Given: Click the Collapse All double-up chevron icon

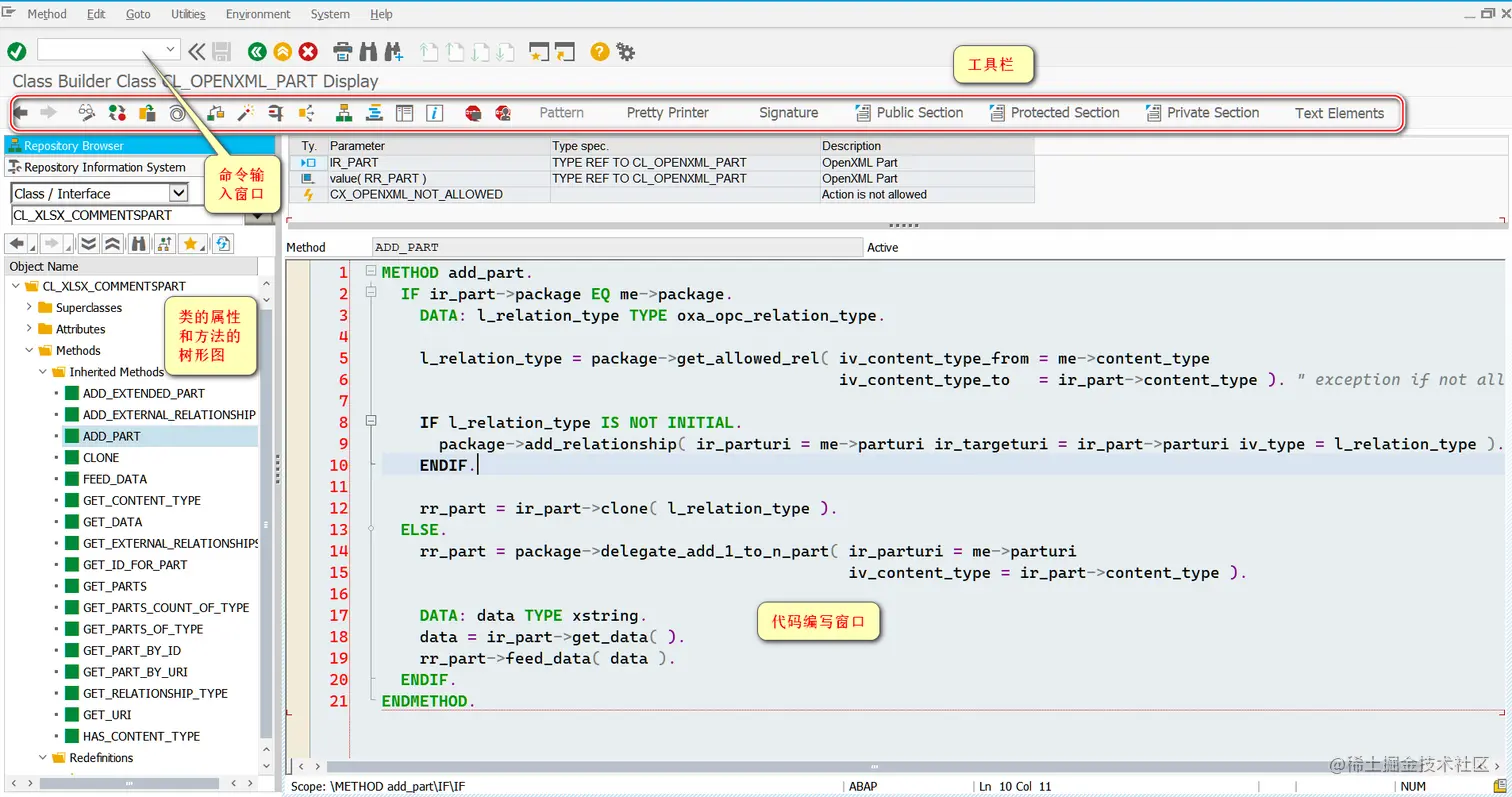Looking at the screenshot, I should pyautogui.click(x=113, y=243).
